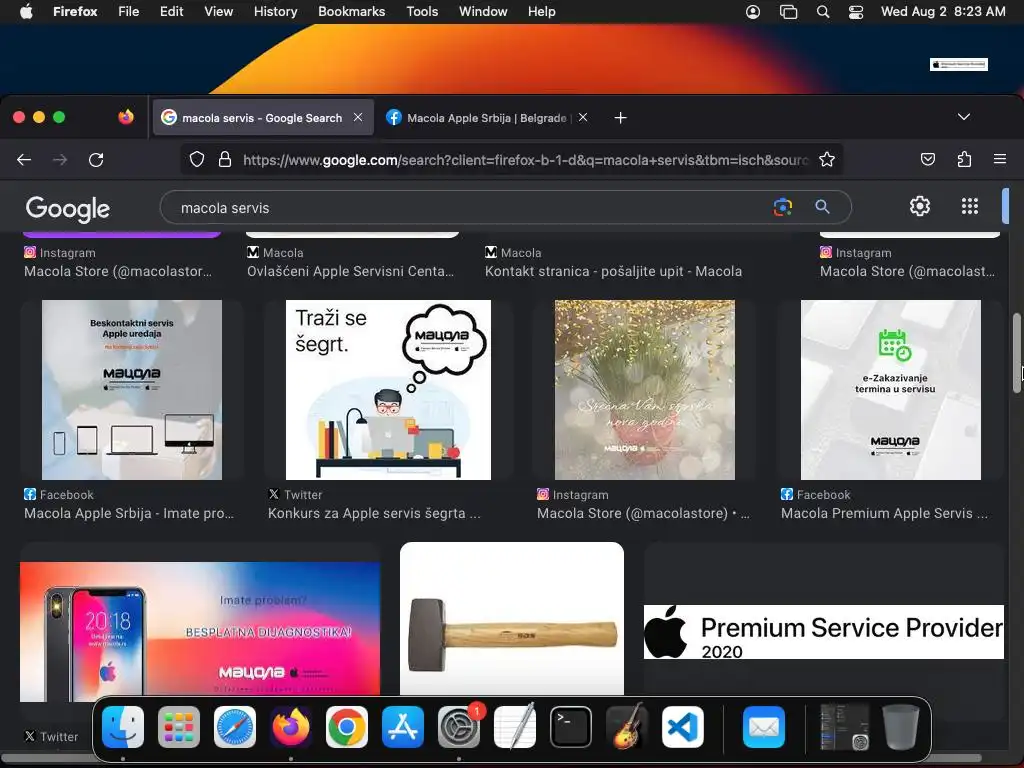Open the Traži se šegrt image
Screen dimensions: 1024x768
(x=389, y=390)
